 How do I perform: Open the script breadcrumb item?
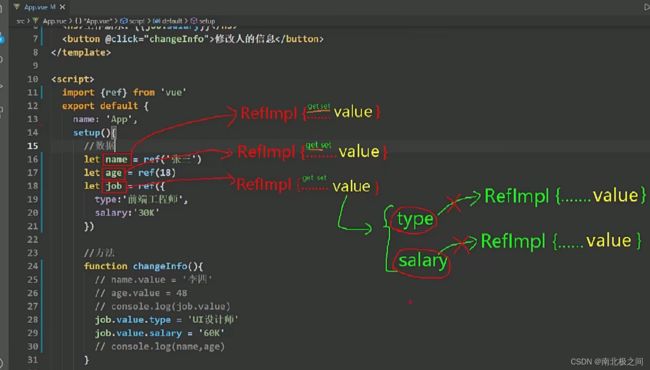point(136,21)
